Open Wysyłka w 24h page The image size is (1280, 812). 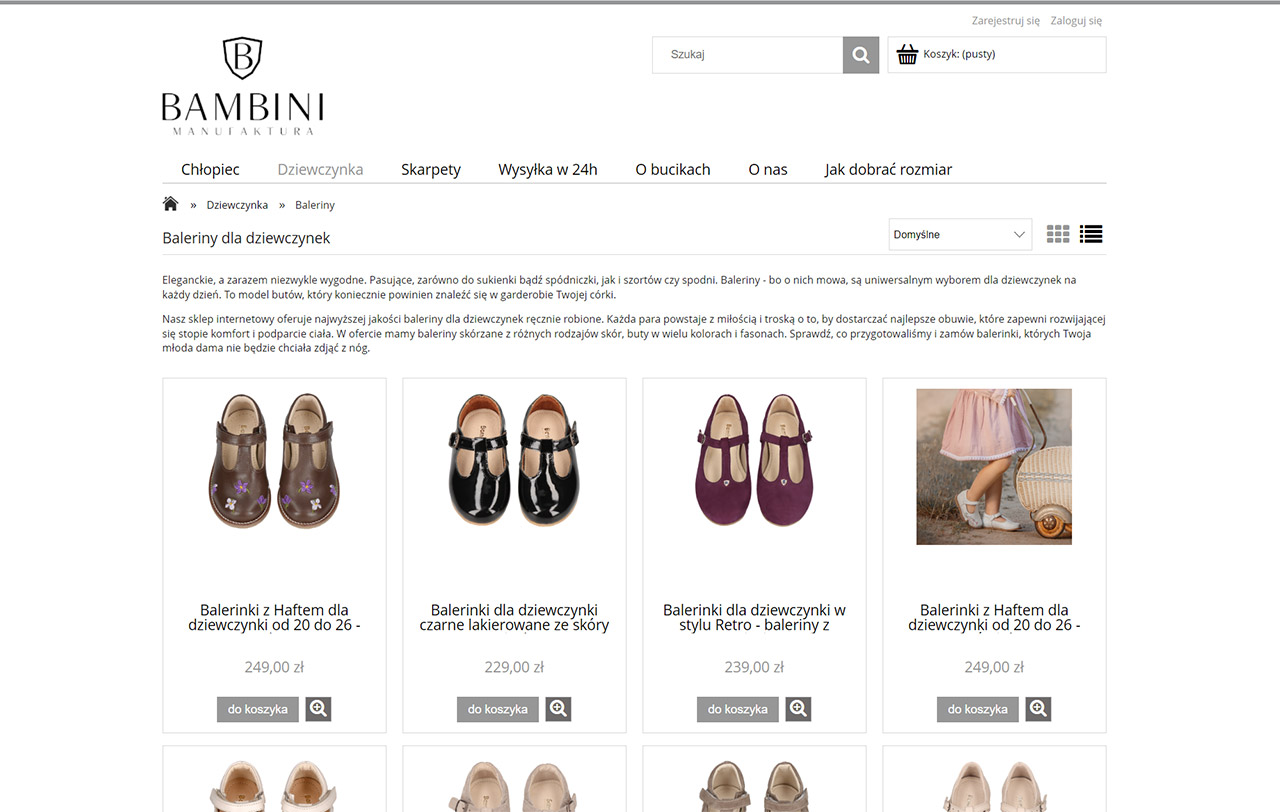coord(548,169)
